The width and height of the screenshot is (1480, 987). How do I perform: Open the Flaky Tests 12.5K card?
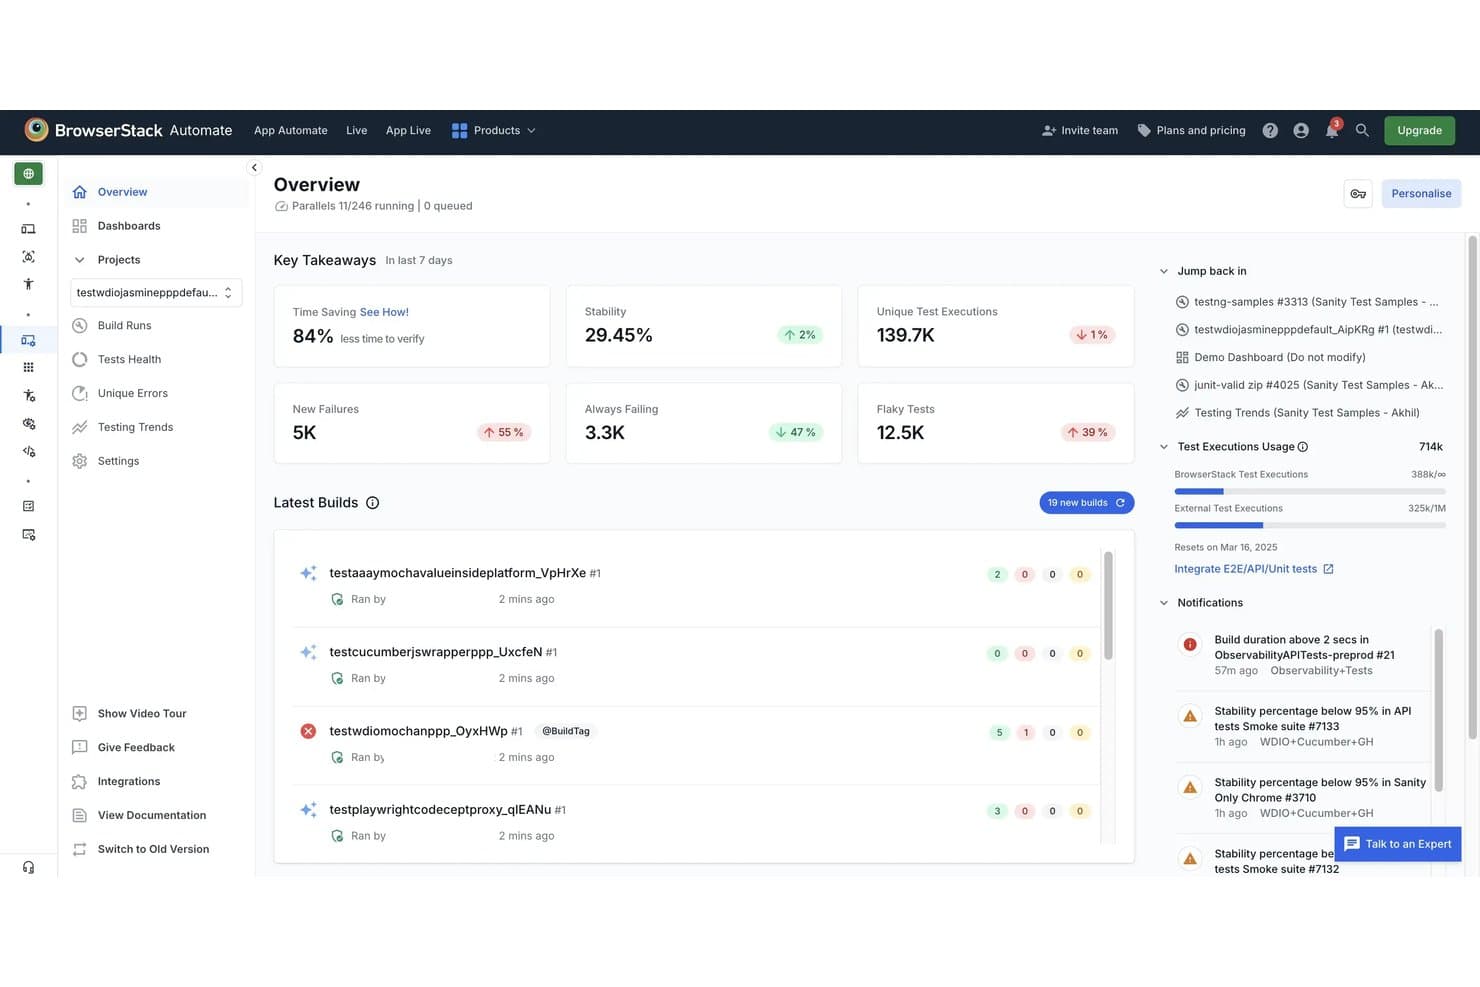(996, 423)
